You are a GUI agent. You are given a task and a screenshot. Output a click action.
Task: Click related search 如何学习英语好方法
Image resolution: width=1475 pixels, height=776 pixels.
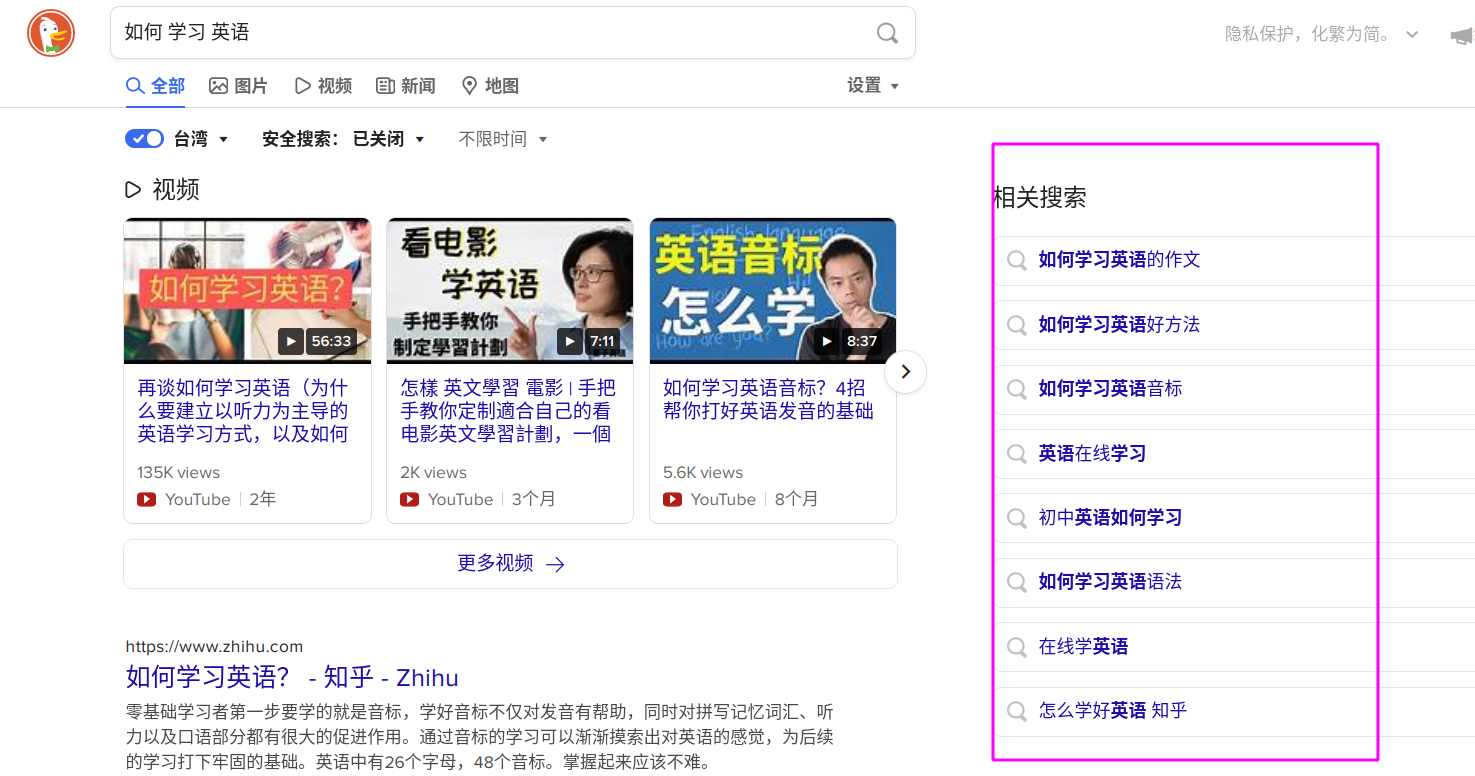coord(1119,325)
